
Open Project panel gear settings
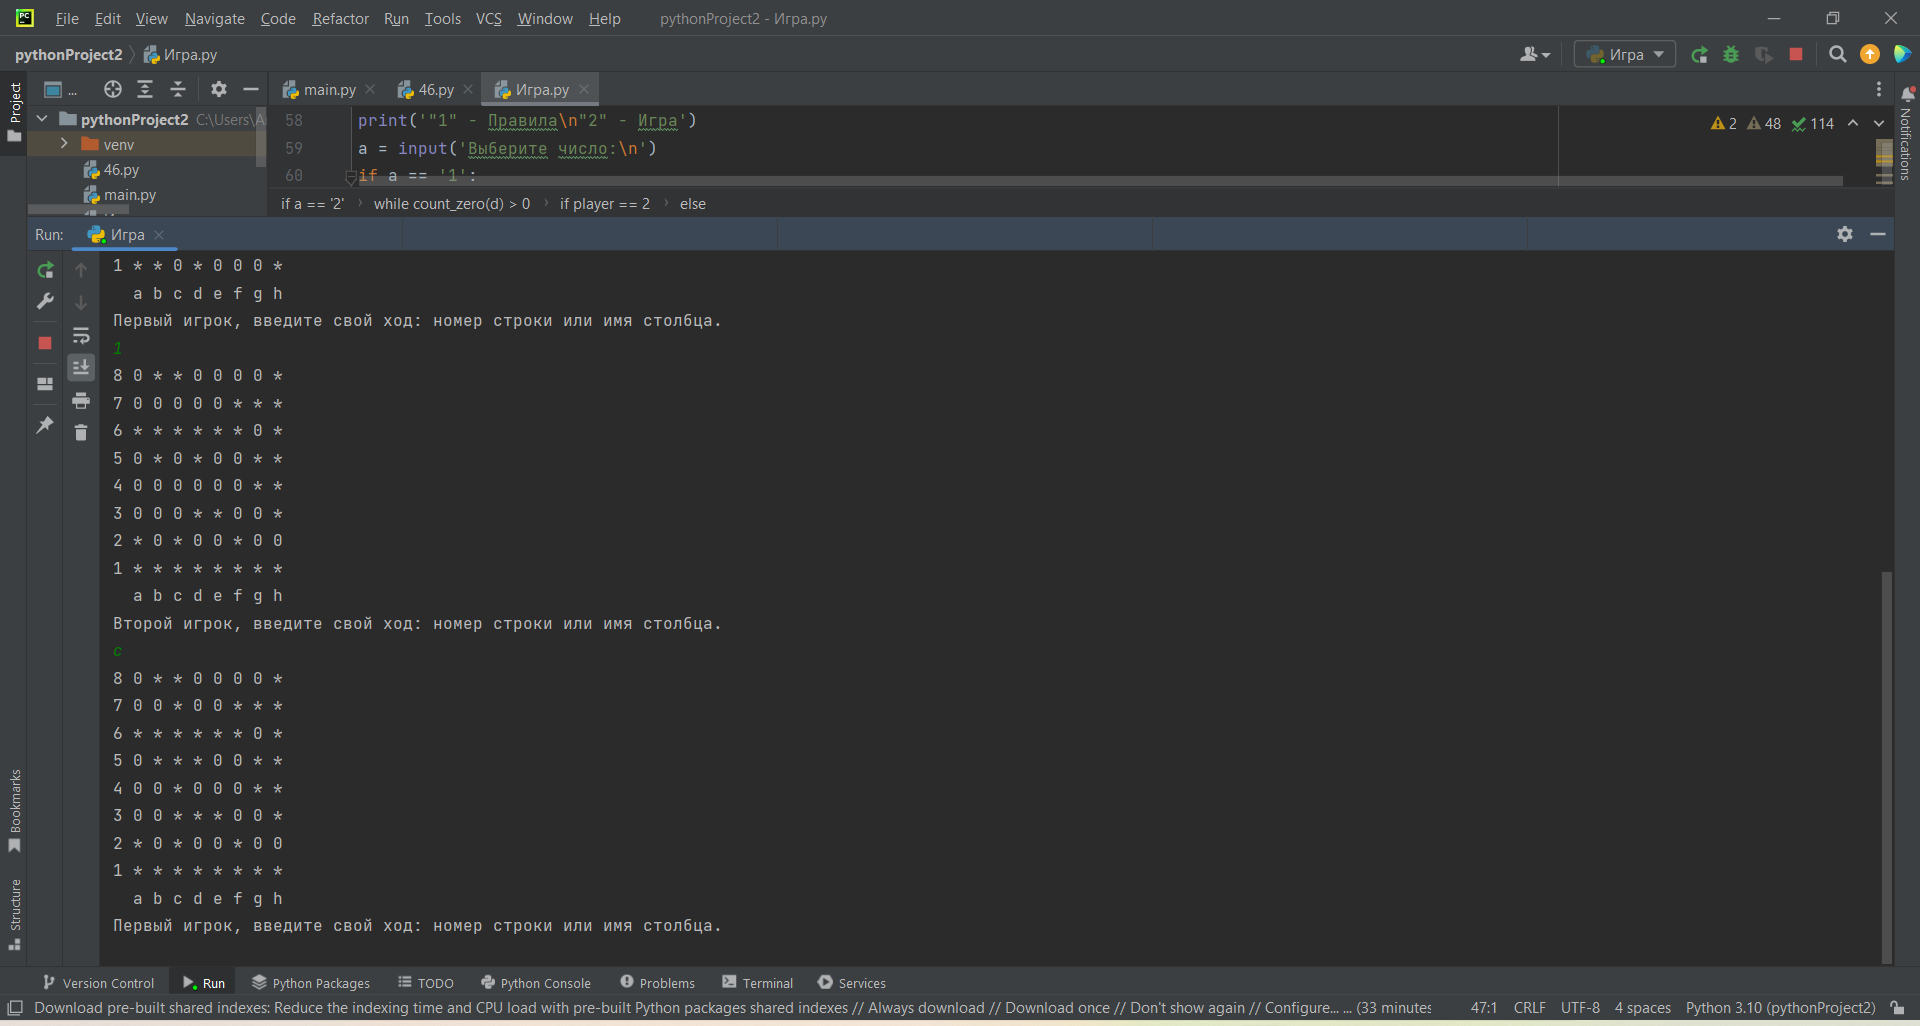(x=219, y=89)
